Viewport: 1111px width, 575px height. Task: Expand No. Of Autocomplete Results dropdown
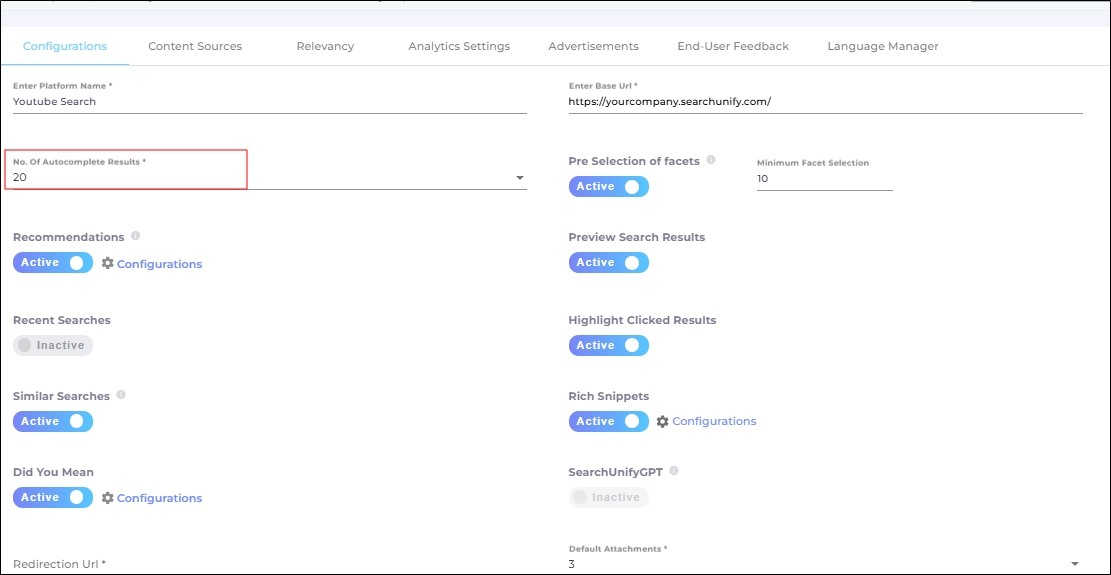click(519, 178)
